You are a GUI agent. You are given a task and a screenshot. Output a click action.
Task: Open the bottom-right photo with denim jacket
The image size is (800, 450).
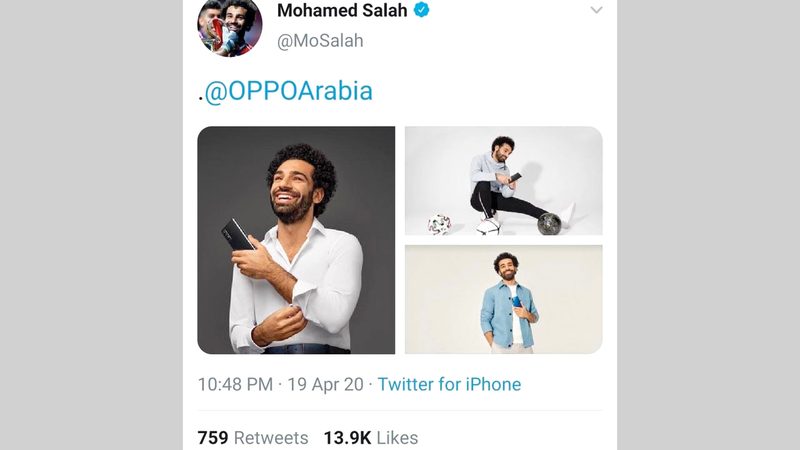(503, 299)
